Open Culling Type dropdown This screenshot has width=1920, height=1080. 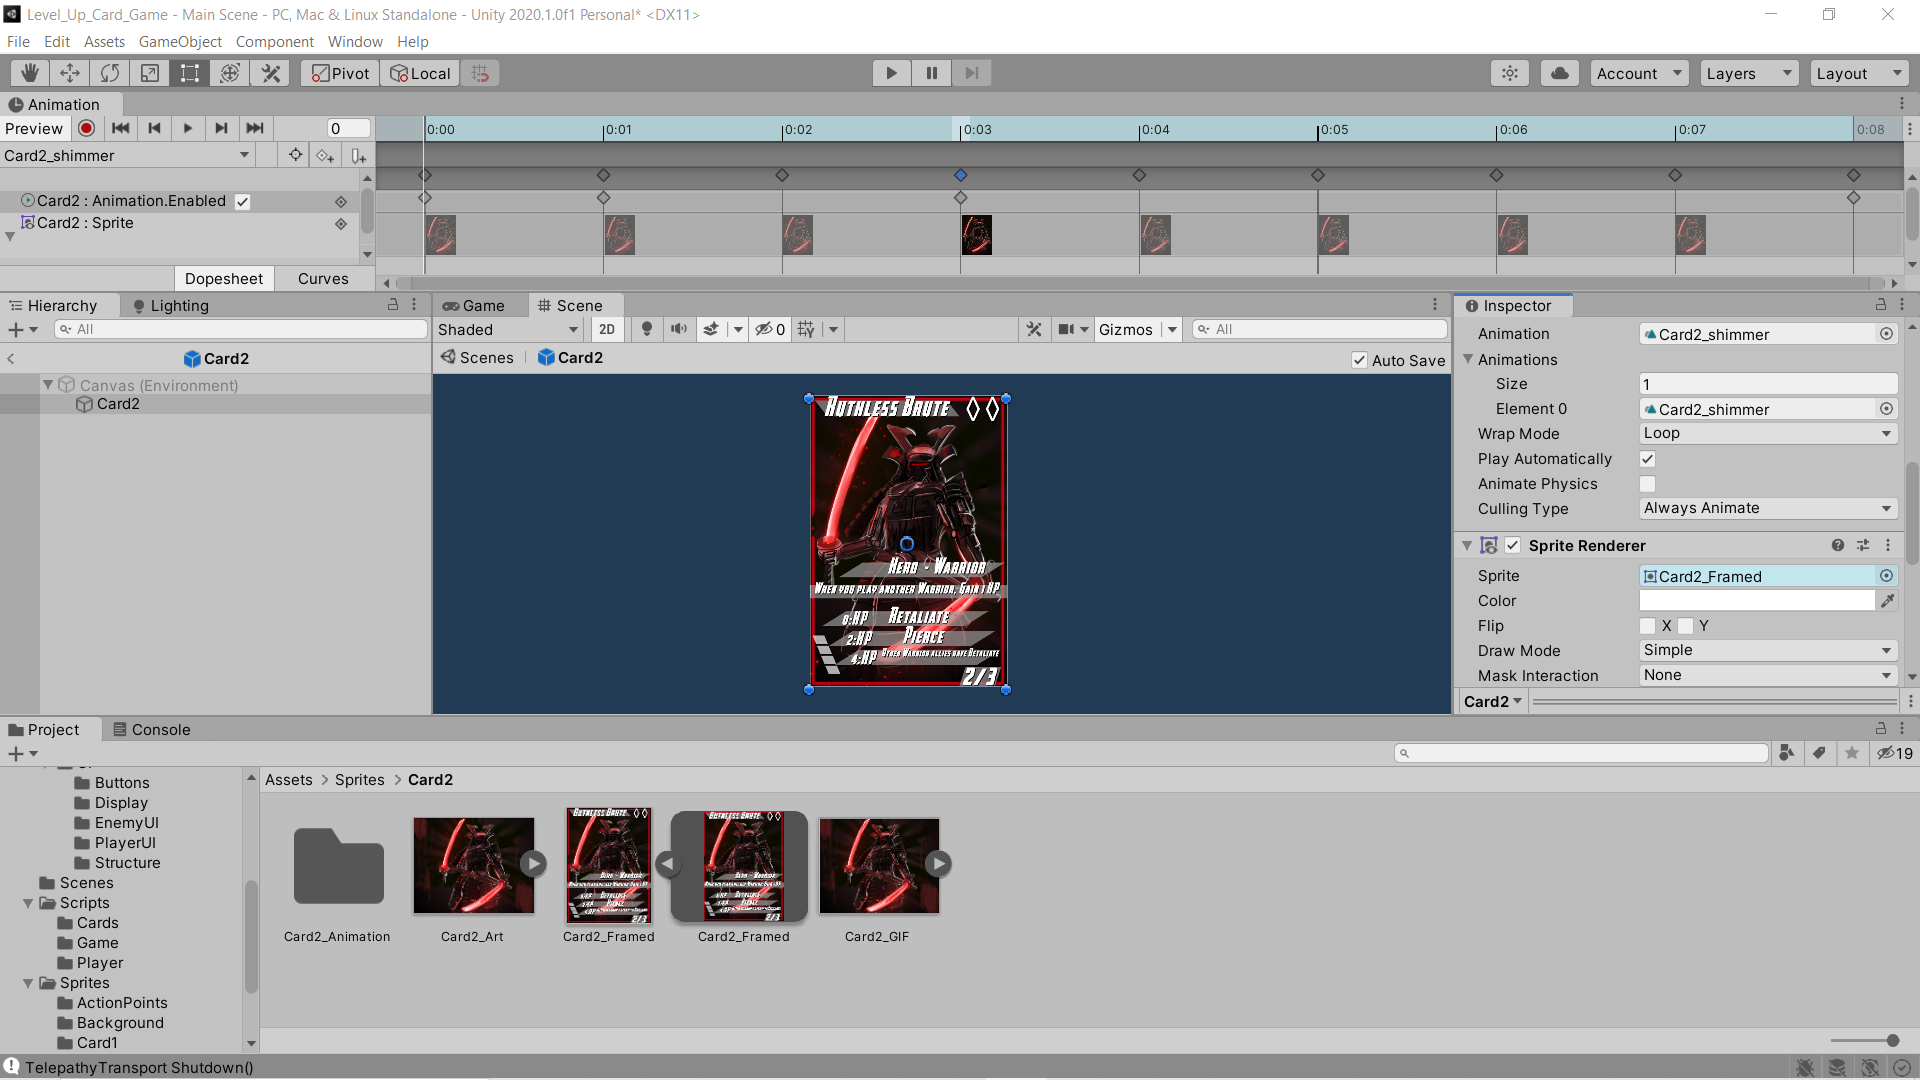[1768, 508]
